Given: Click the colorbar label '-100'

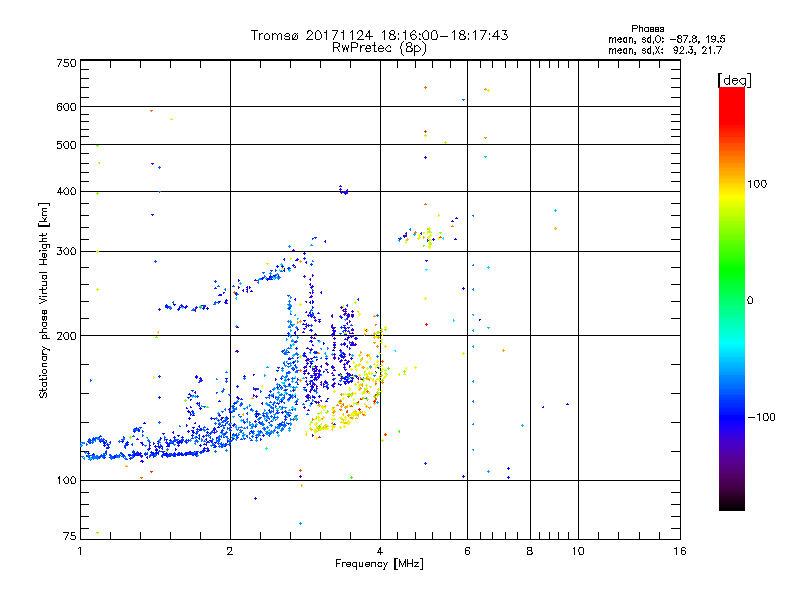Looking at the screenshot, I should coord(761,417).
